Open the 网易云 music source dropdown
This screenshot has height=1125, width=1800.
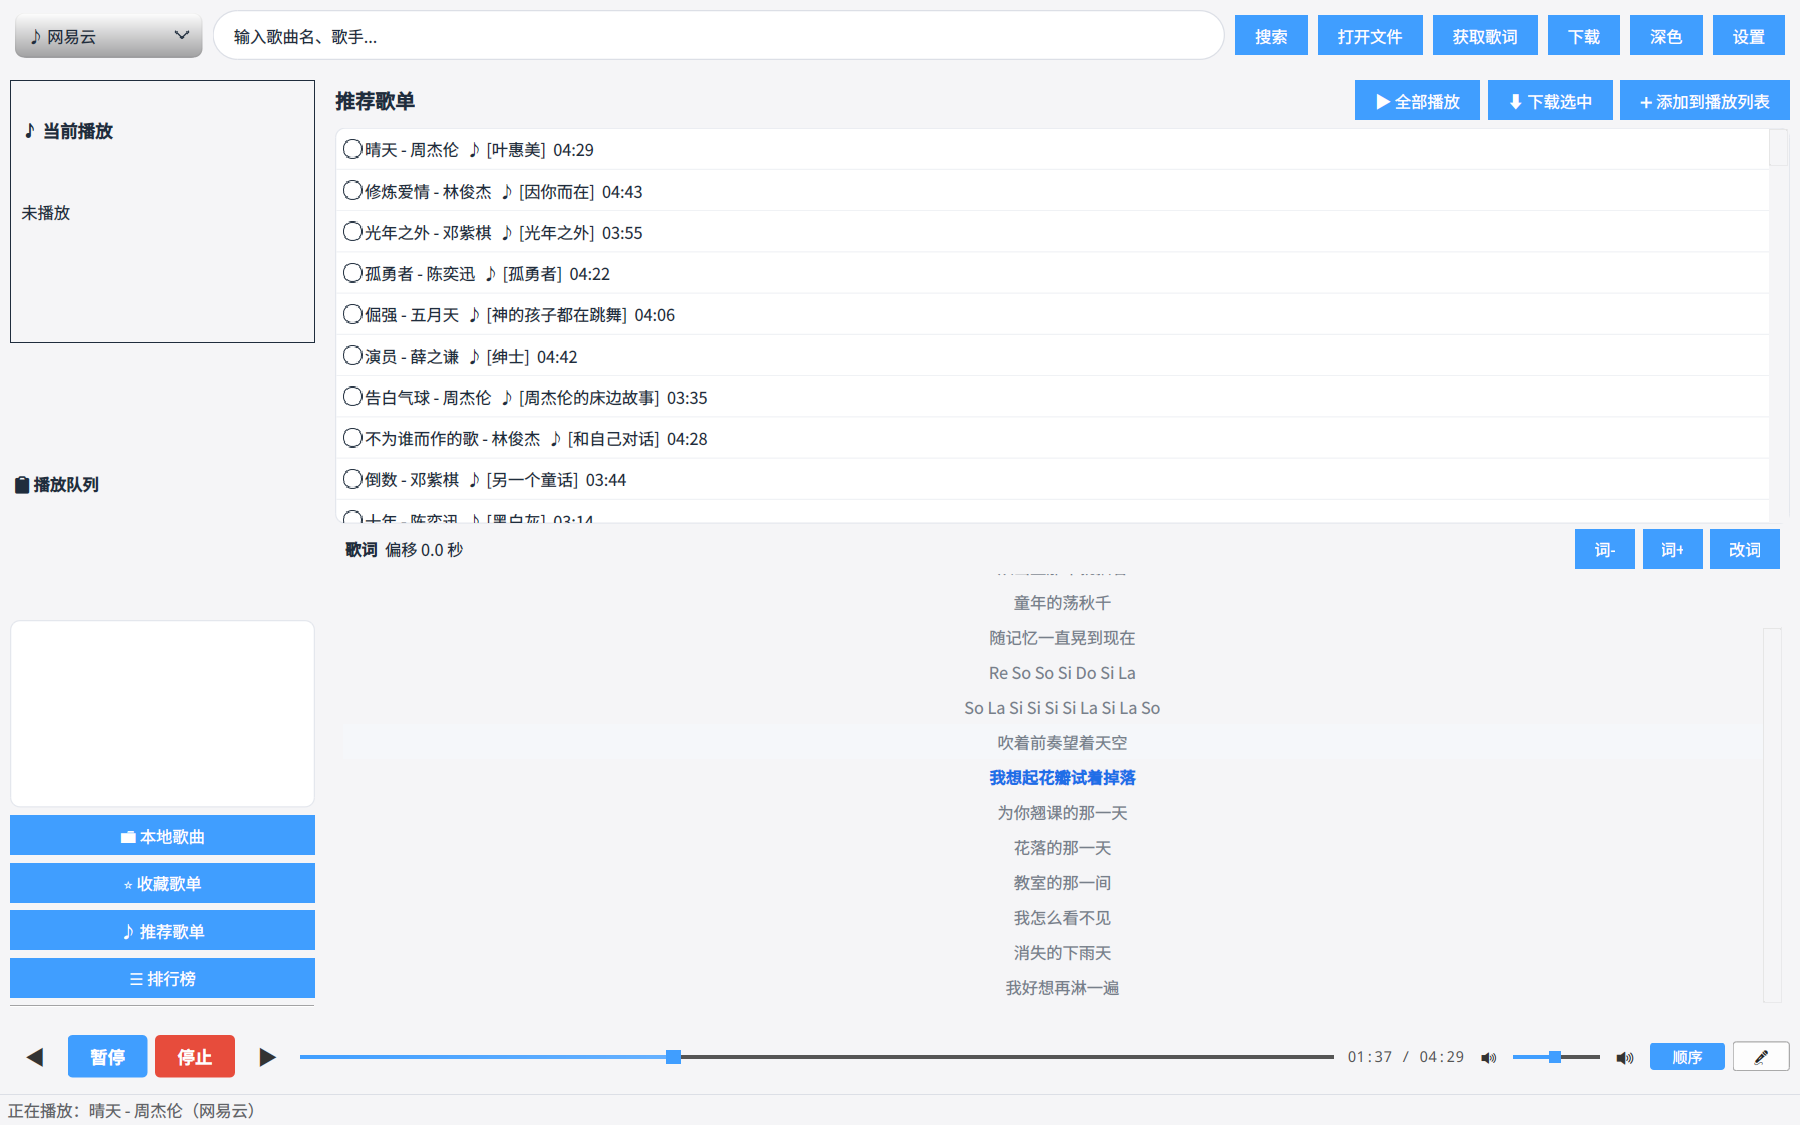coord(108,36)
